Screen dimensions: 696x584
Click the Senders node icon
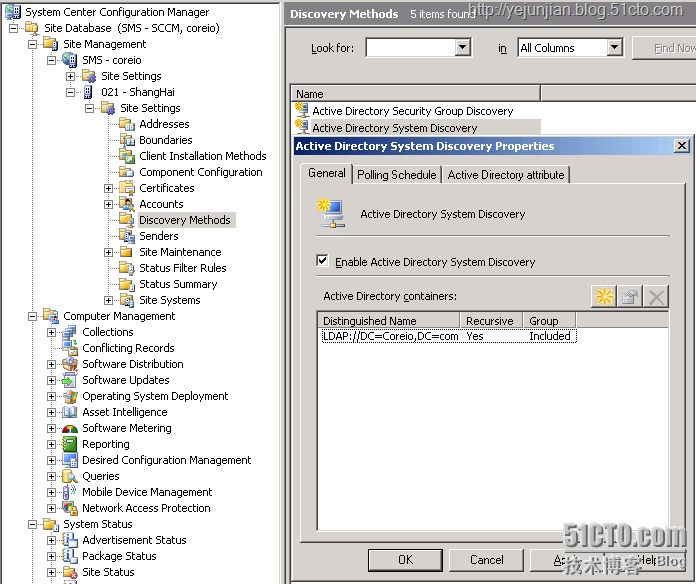[127, 236]
